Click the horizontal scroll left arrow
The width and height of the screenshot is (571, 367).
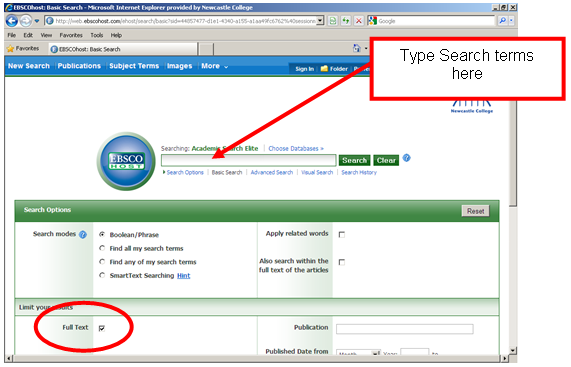(x=9, y=359)
